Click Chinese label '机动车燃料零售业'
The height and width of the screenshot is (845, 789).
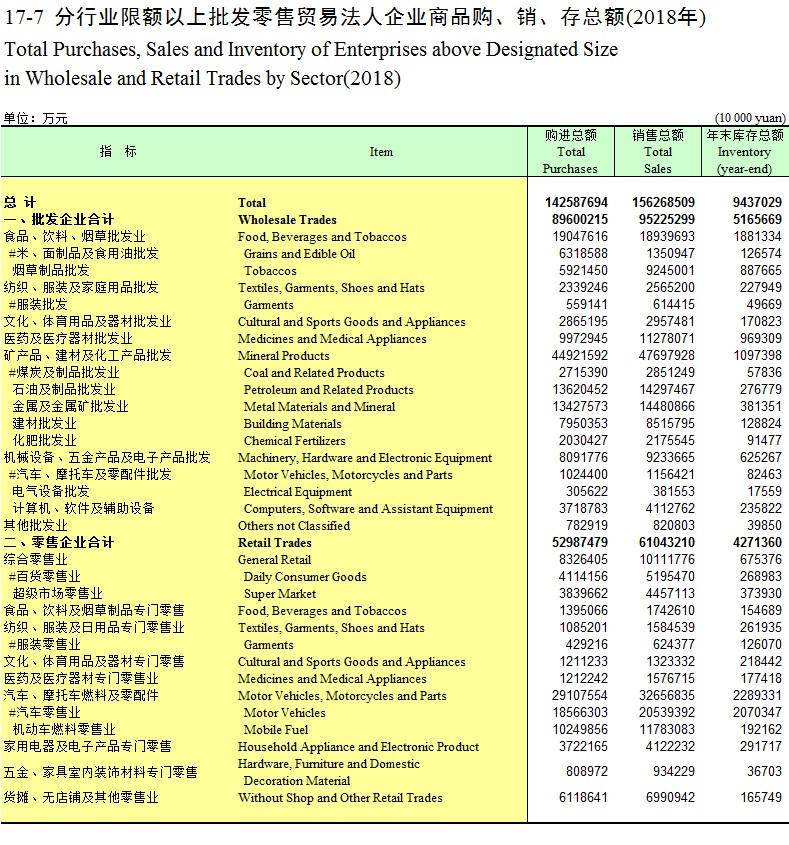[x=64, y=730]
